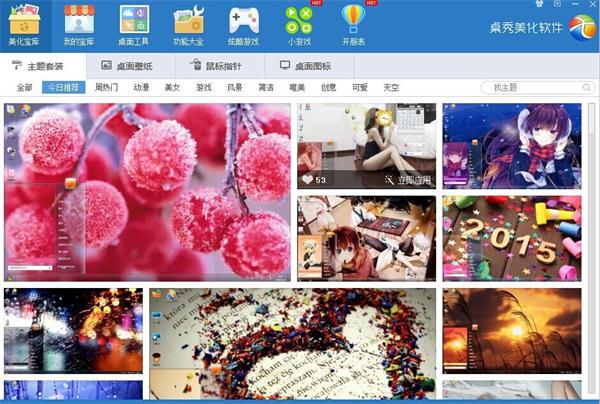The height and width of the screenshot is (404, 600).
Task: Open the 小游戏 icon
Action: pos(298,19)
